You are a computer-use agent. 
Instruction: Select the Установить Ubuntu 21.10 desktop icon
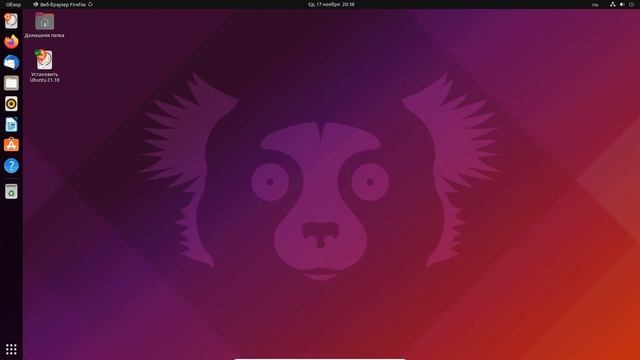[x=44, y=66]
